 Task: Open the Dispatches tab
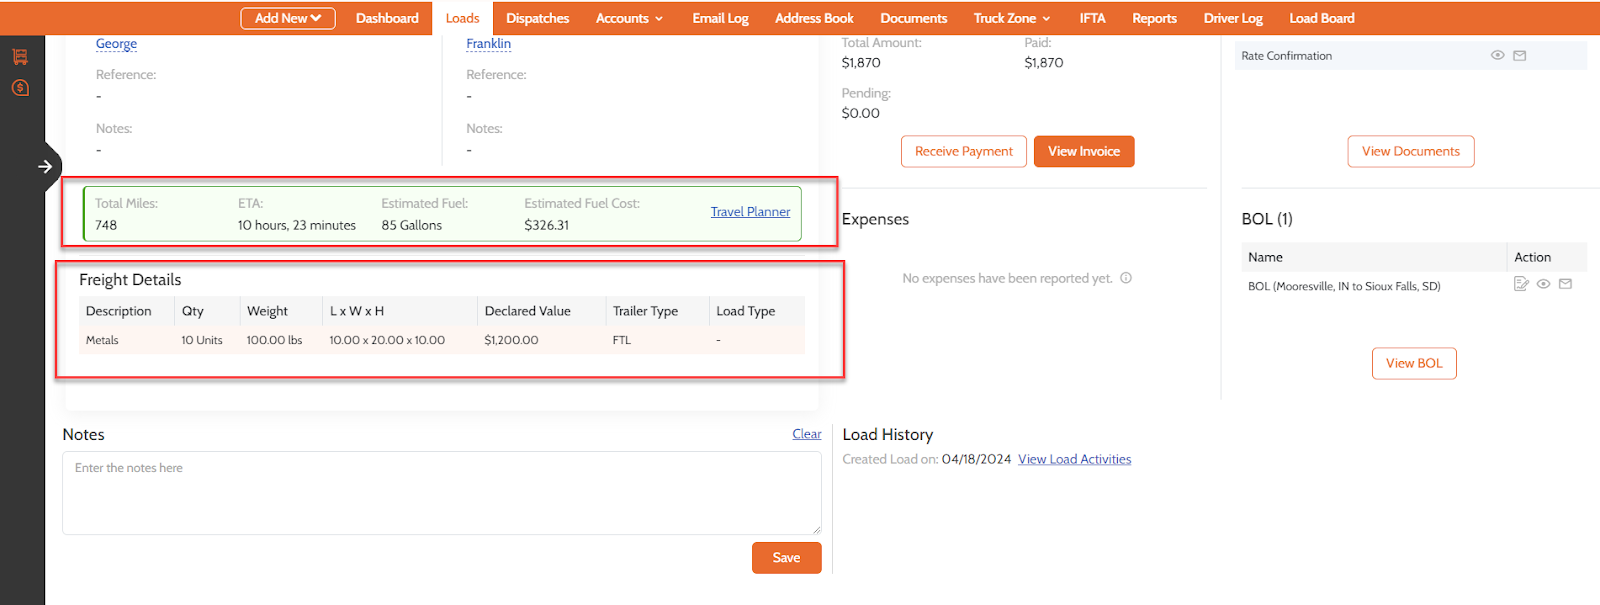coord(537,18)
